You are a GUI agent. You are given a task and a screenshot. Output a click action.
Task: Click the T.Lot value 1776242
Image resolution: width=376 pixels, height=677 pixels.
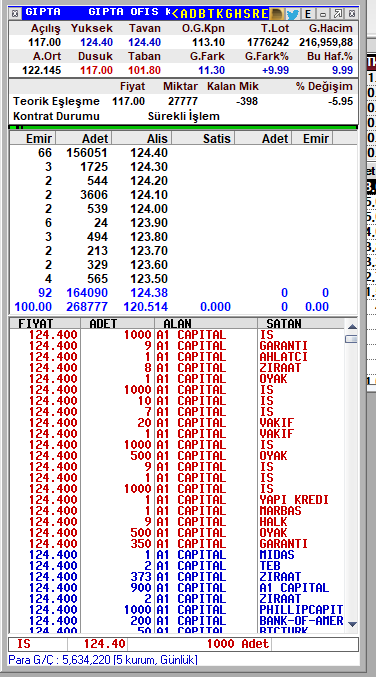268,42
